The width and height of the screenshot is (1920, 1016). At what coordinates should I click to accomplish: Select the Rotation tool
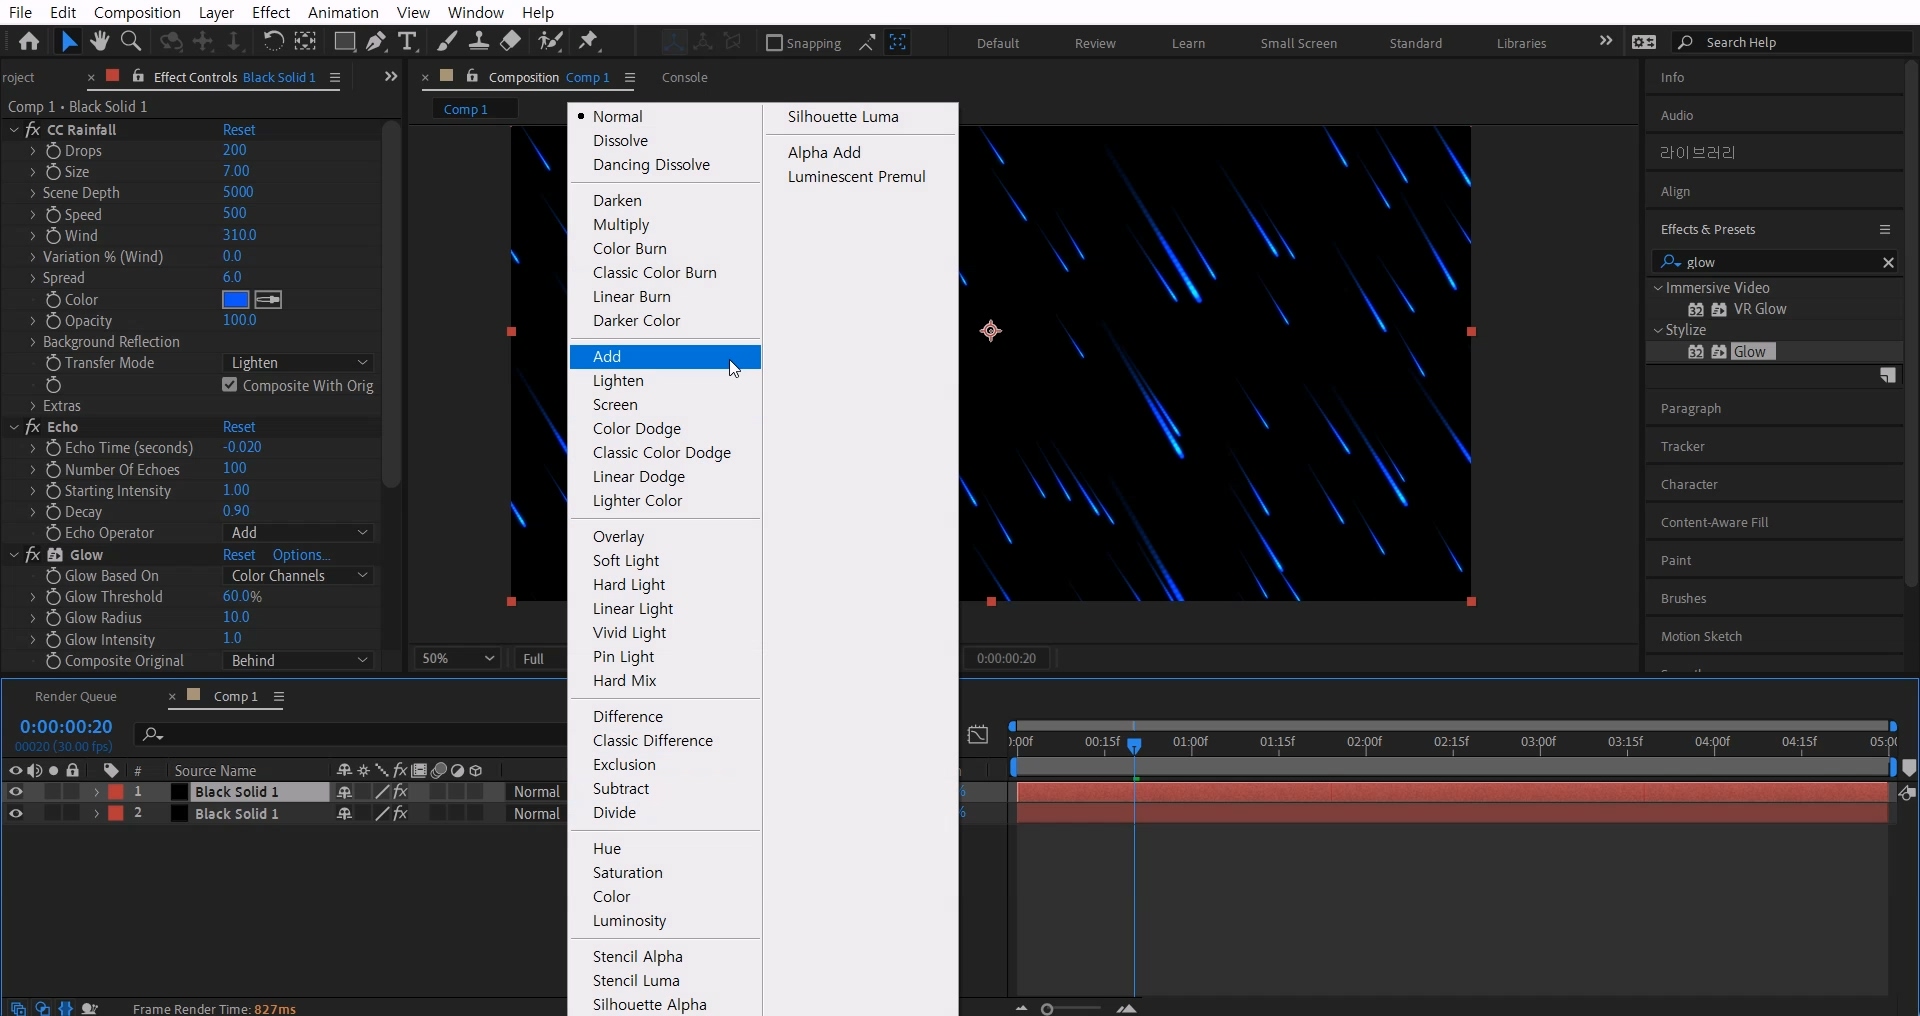(272, 42)
